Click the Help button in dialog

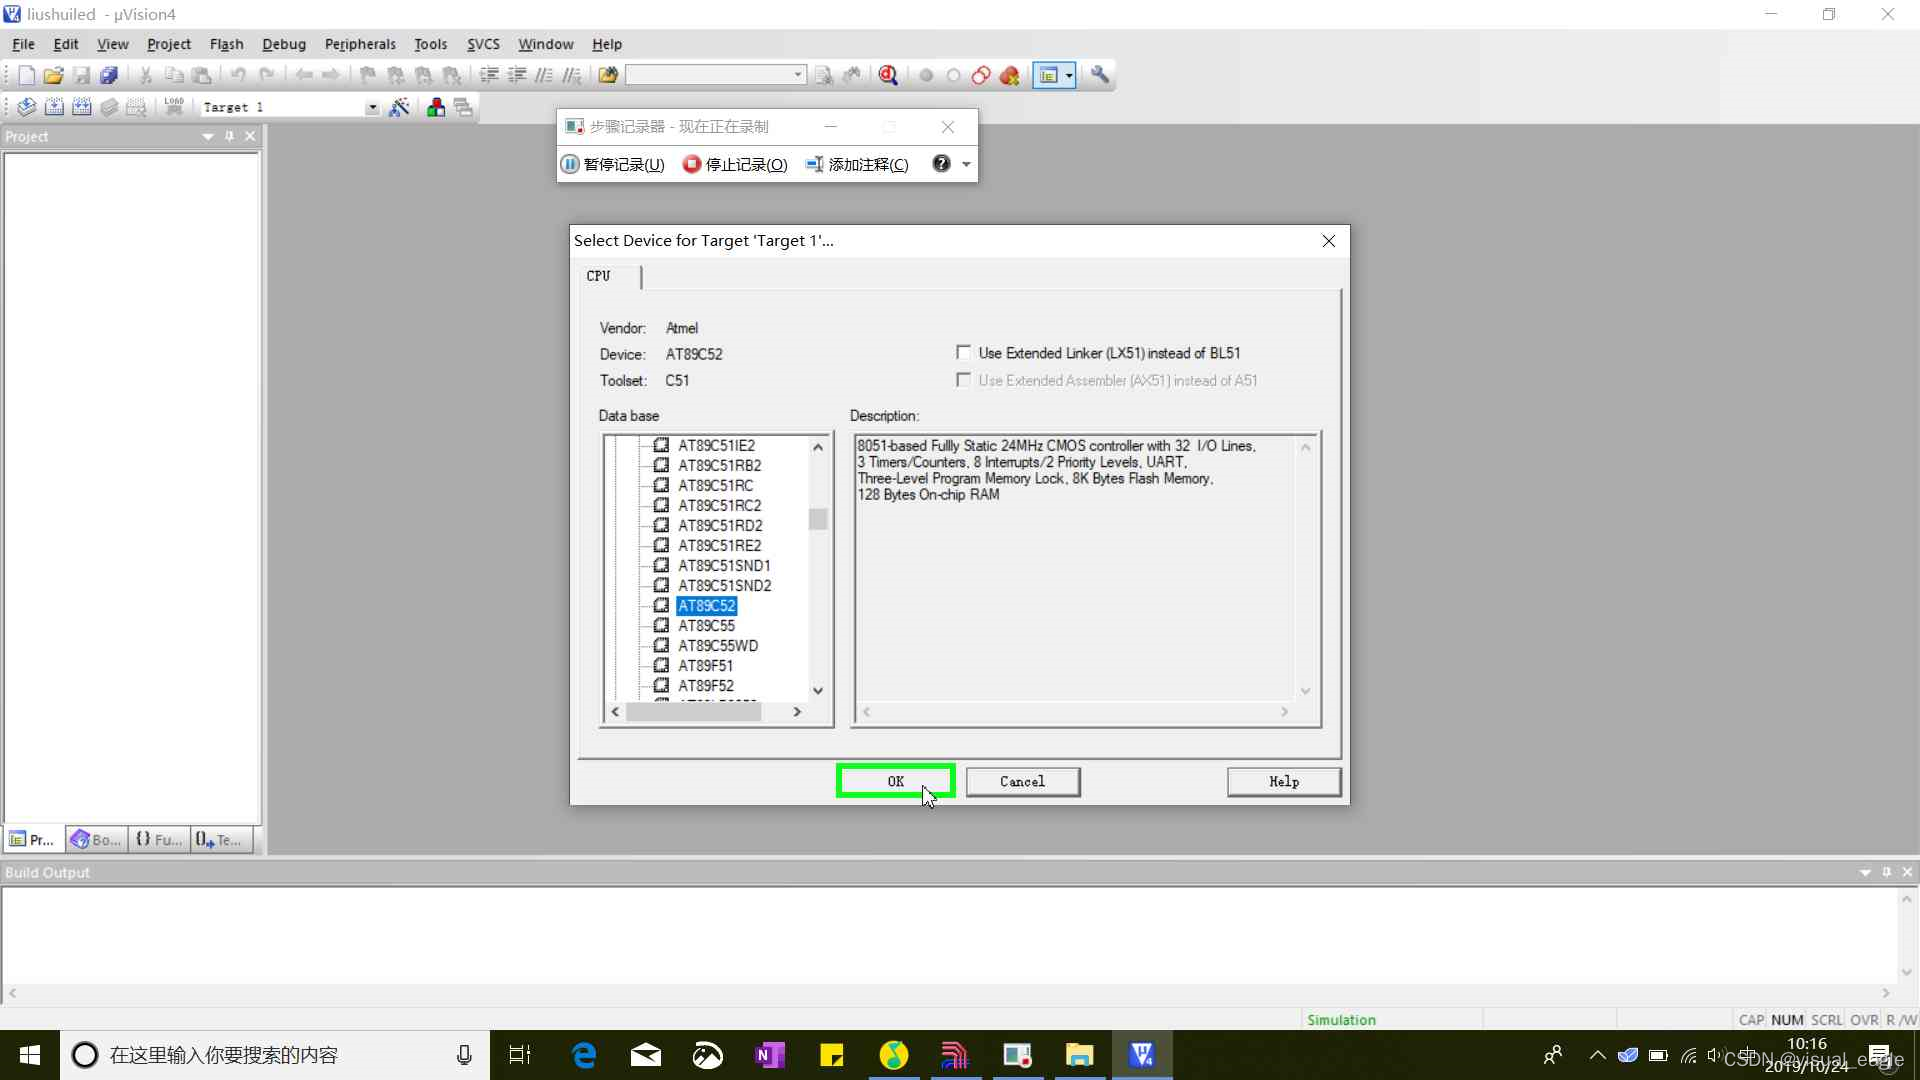[1283, 781]
